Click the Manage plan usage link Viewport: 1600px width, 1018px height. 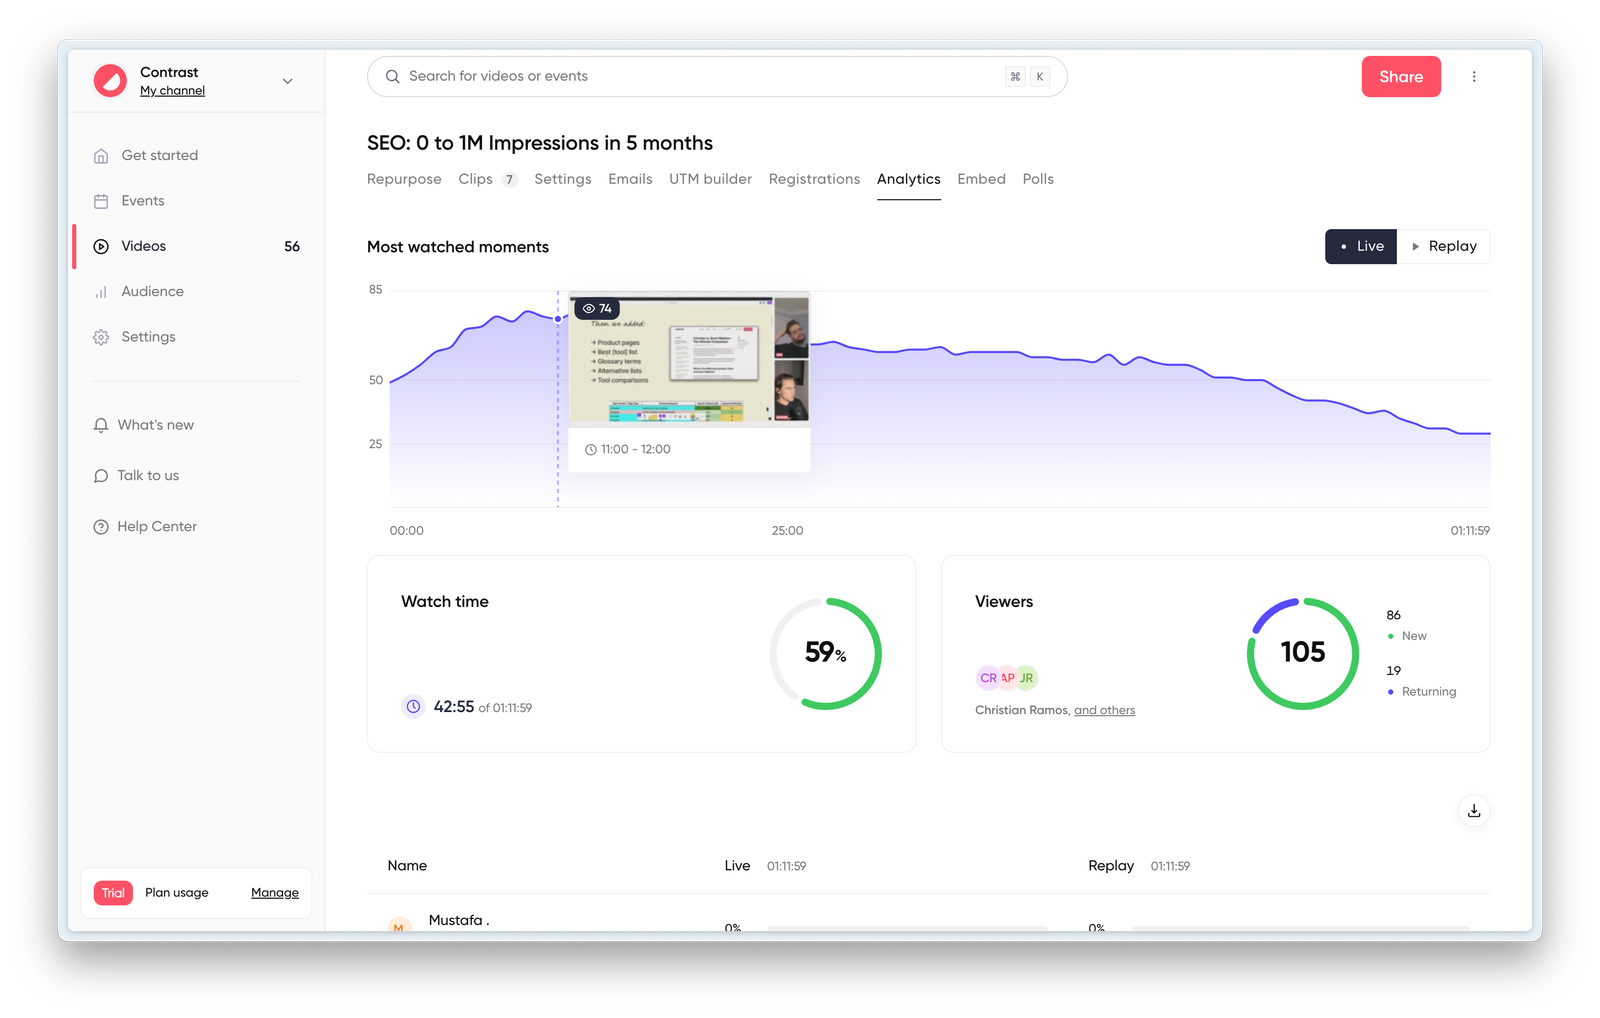(x=275, y=893)
